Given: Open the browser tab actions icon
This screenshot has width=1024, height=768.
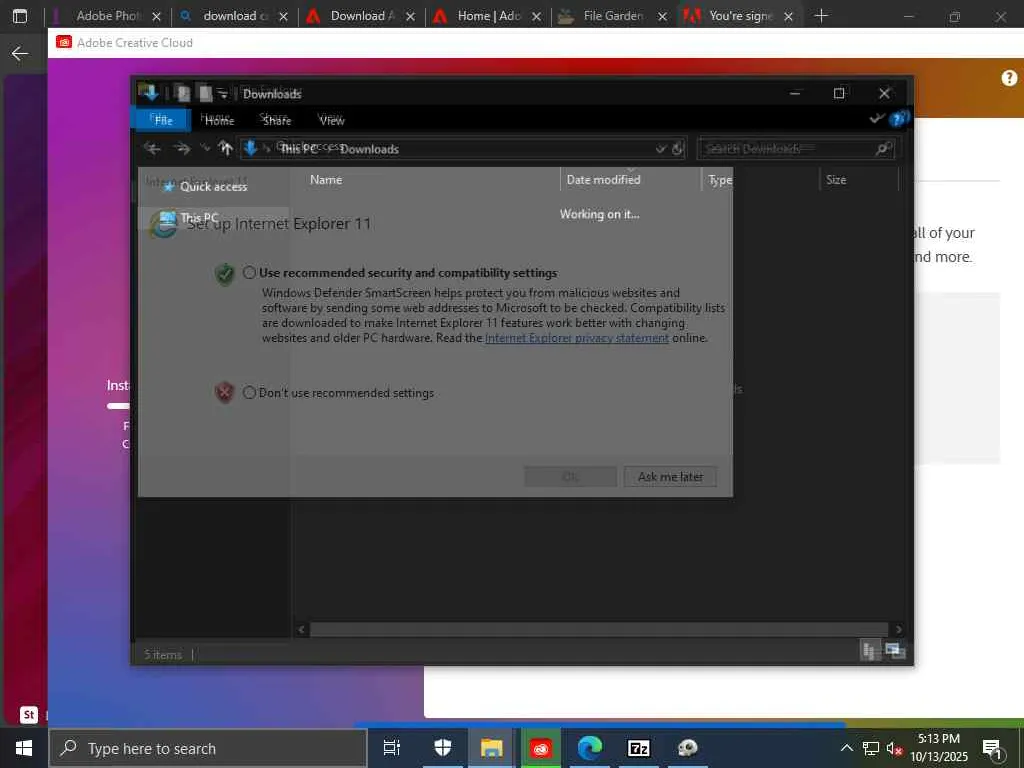Looking at the screenshot, I should 20,16.
